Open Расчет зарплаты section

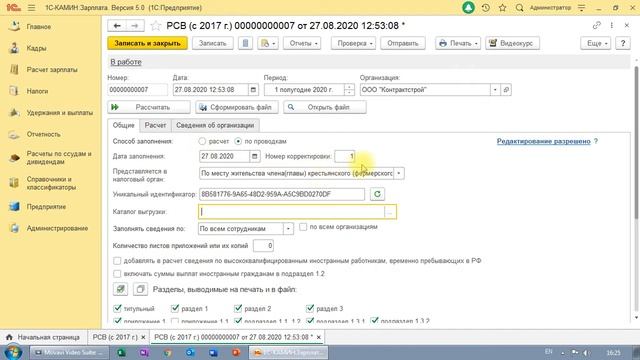click(x=52, y=70)
